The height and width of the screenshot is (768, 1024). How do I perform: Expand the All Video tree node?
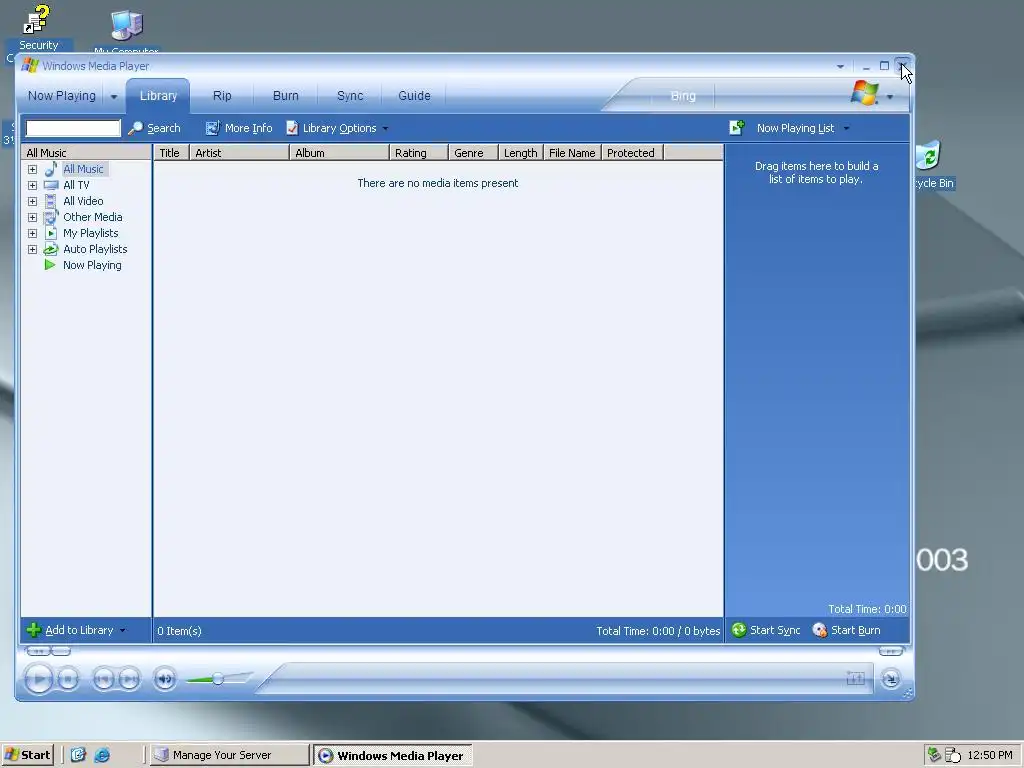point(32,201)
